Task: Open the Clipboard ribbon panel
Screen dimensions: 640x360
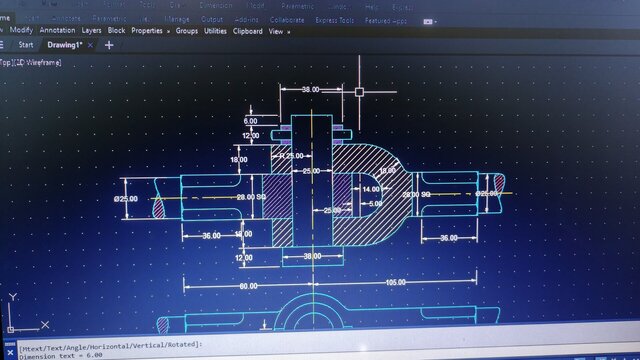Action: 248,31
